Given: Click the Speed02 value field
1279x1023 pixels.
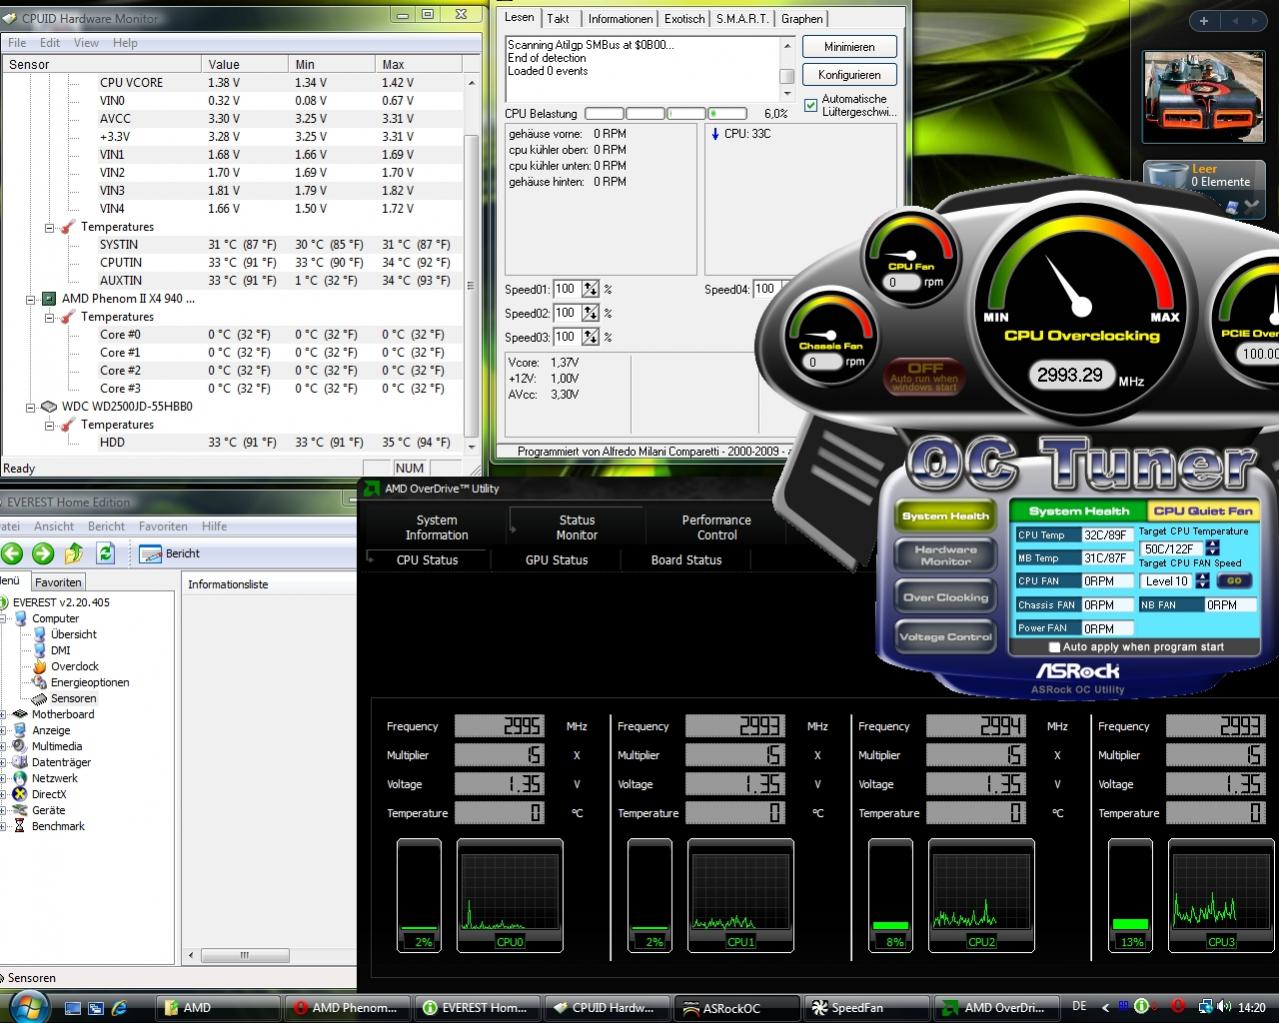Looking at the screenshot, I should (x=566, y=313).
